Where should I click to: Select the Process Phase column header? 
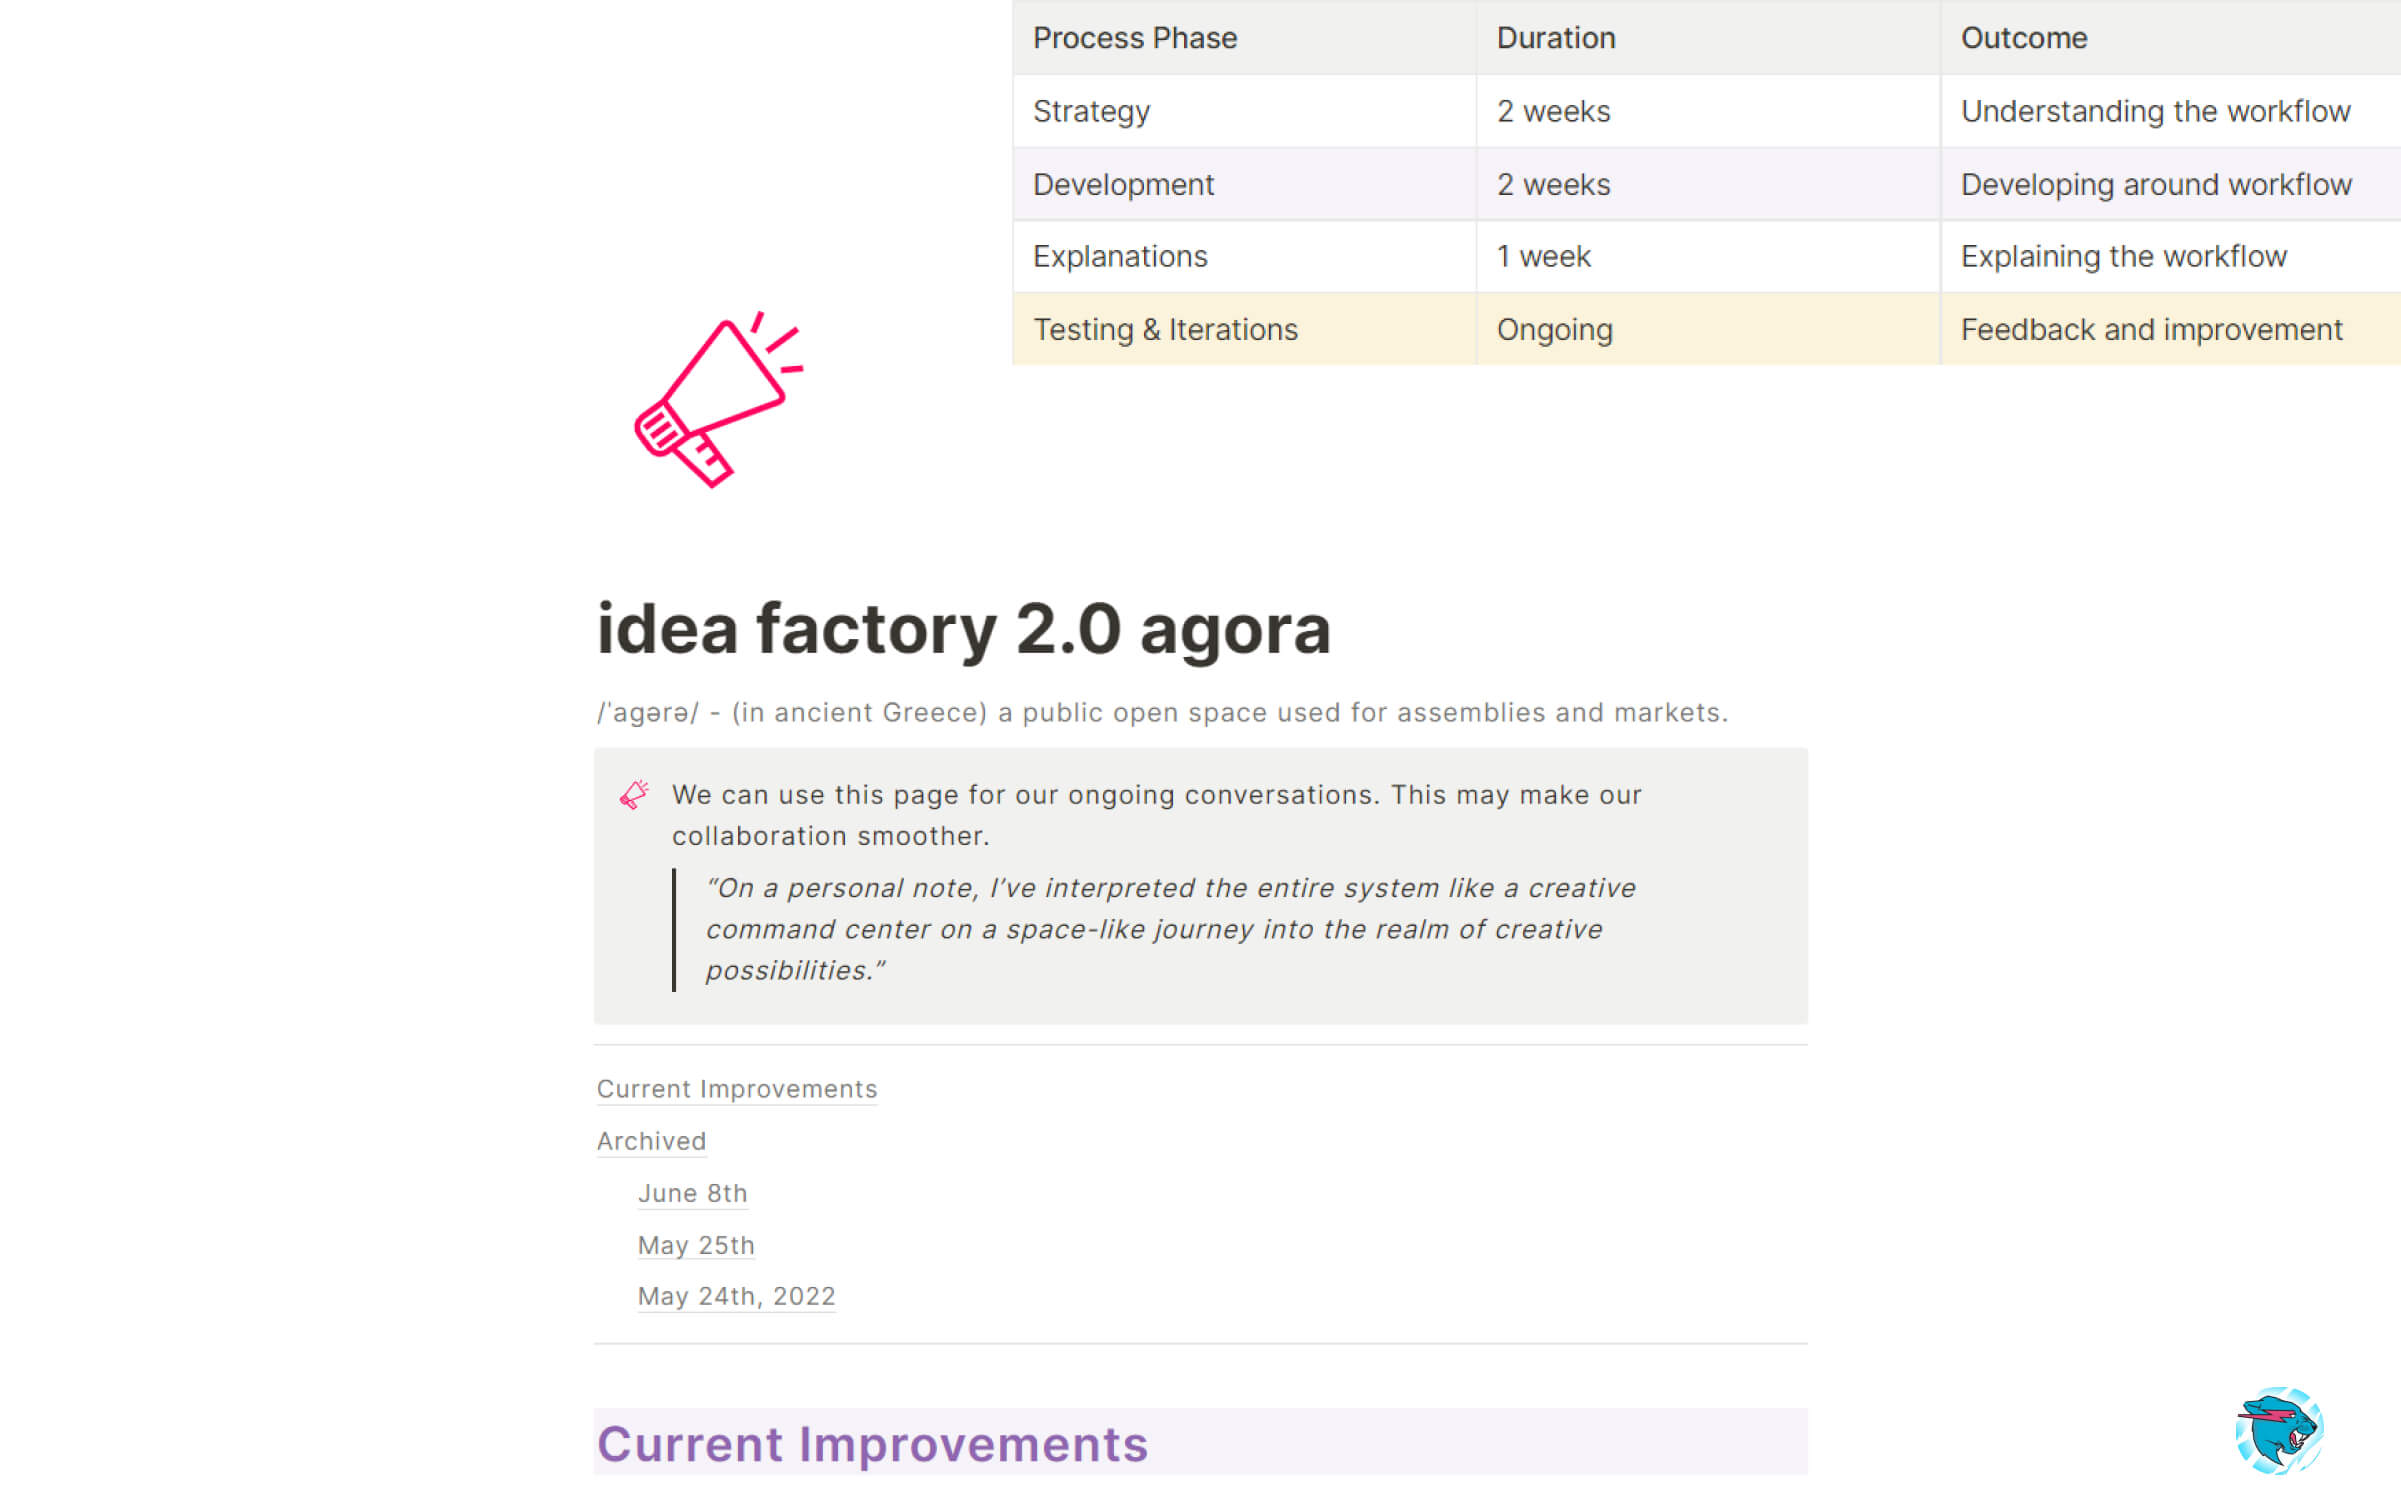click(x=1135, y=38)
